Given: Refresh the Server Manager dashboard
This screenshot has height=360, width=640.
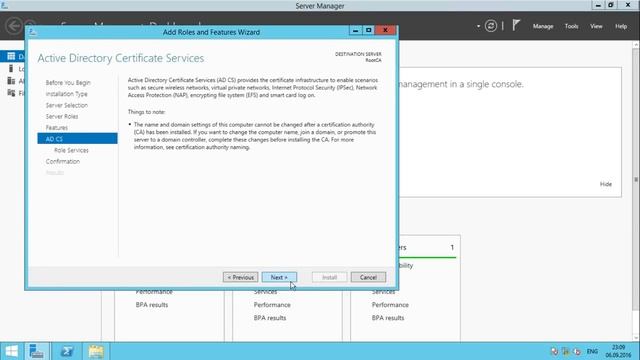Looking at the screenshot, I should pyautogui.click(x=491, y=26).
